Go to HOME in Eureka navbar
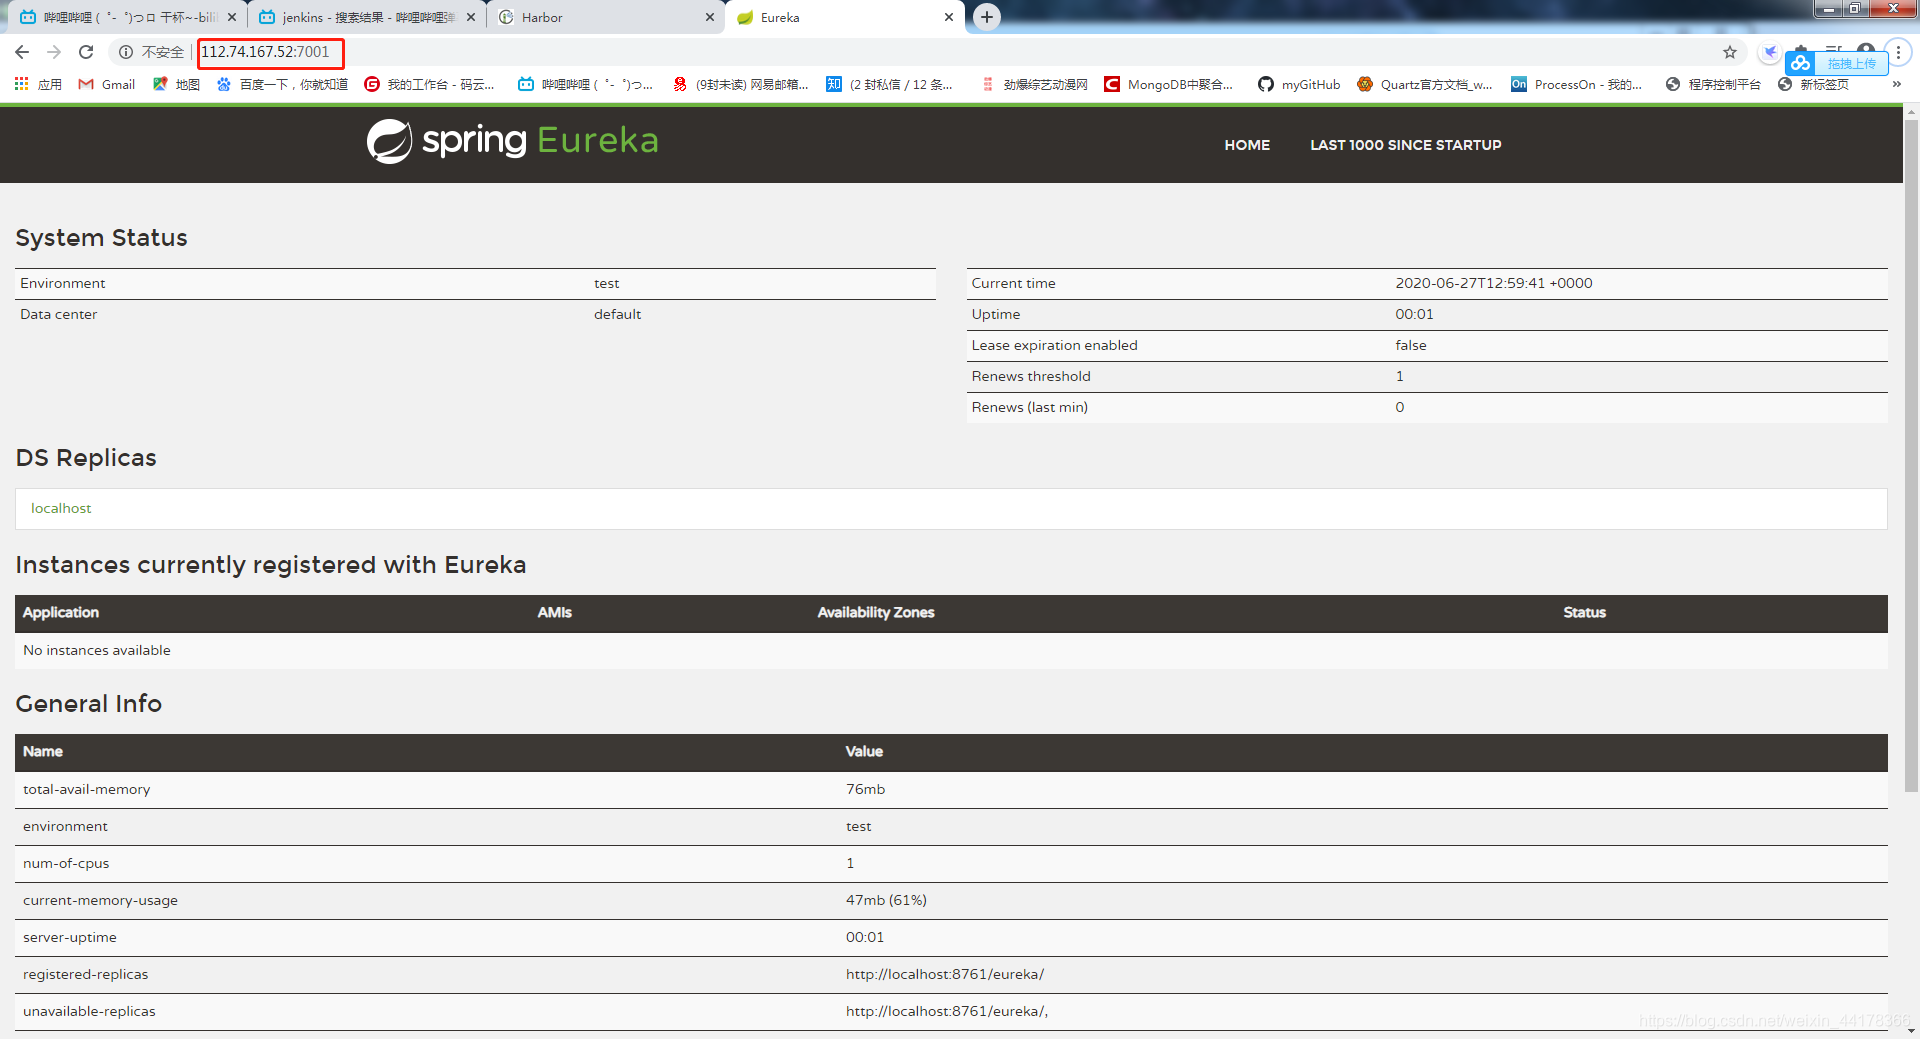 tap(1247, 145)
